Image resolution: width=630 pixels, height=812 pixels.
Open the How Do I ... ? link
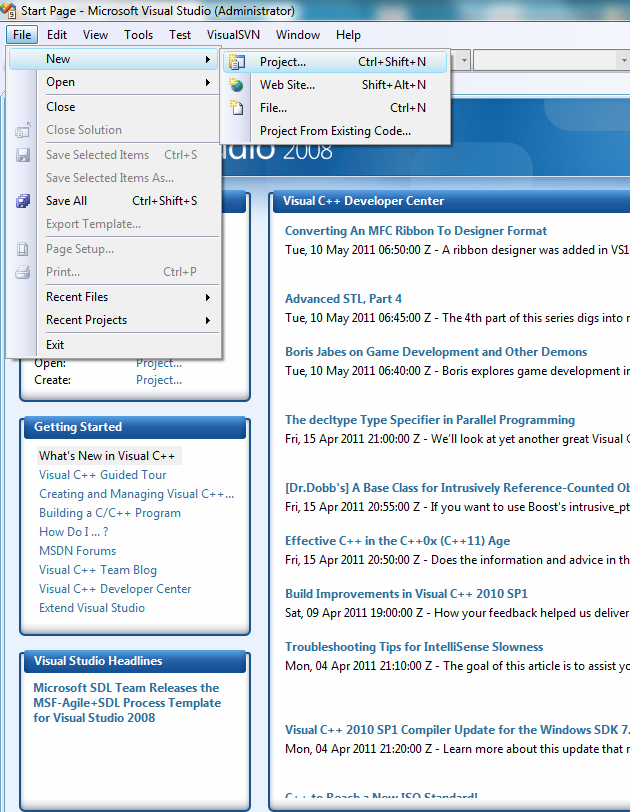[74, 532]
